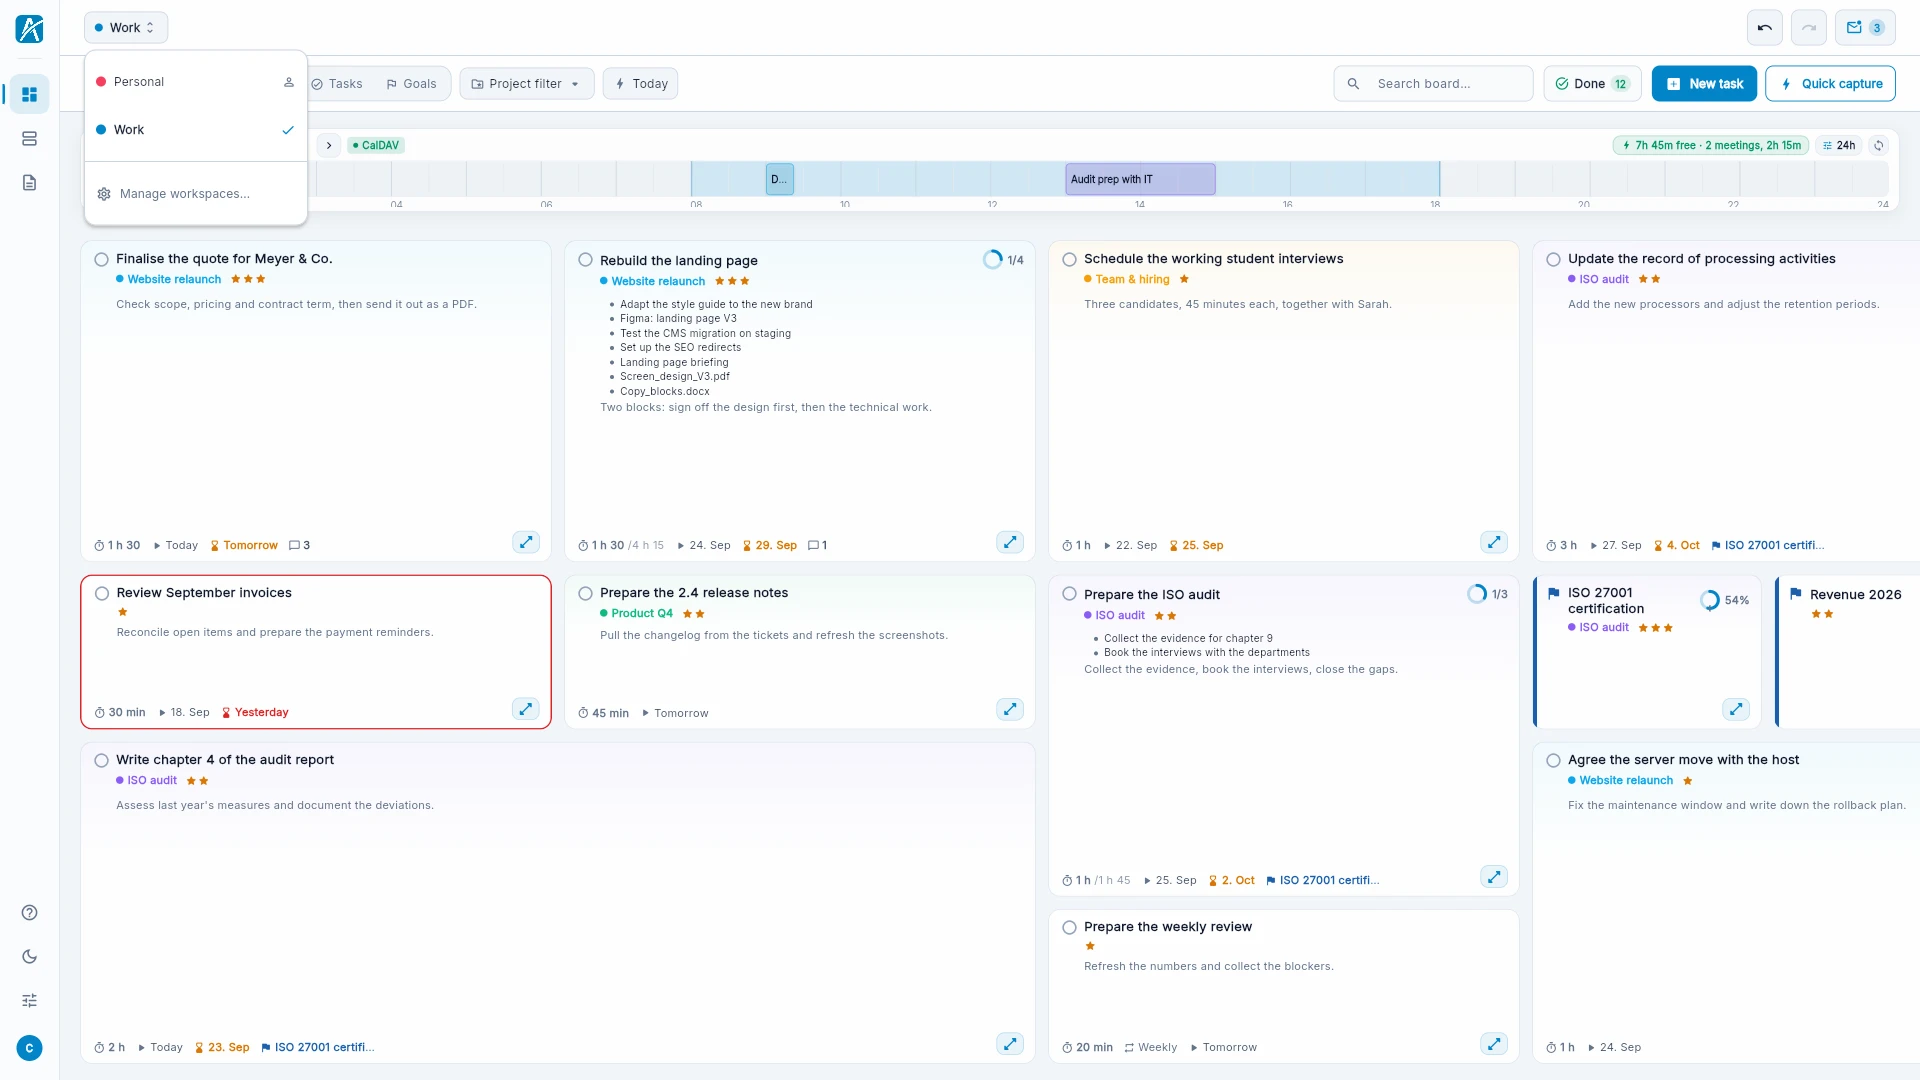The width and height of the screenshot is (1920, 1080).
Task: Show the Done 12 tasks
Action: [1592, 84]
